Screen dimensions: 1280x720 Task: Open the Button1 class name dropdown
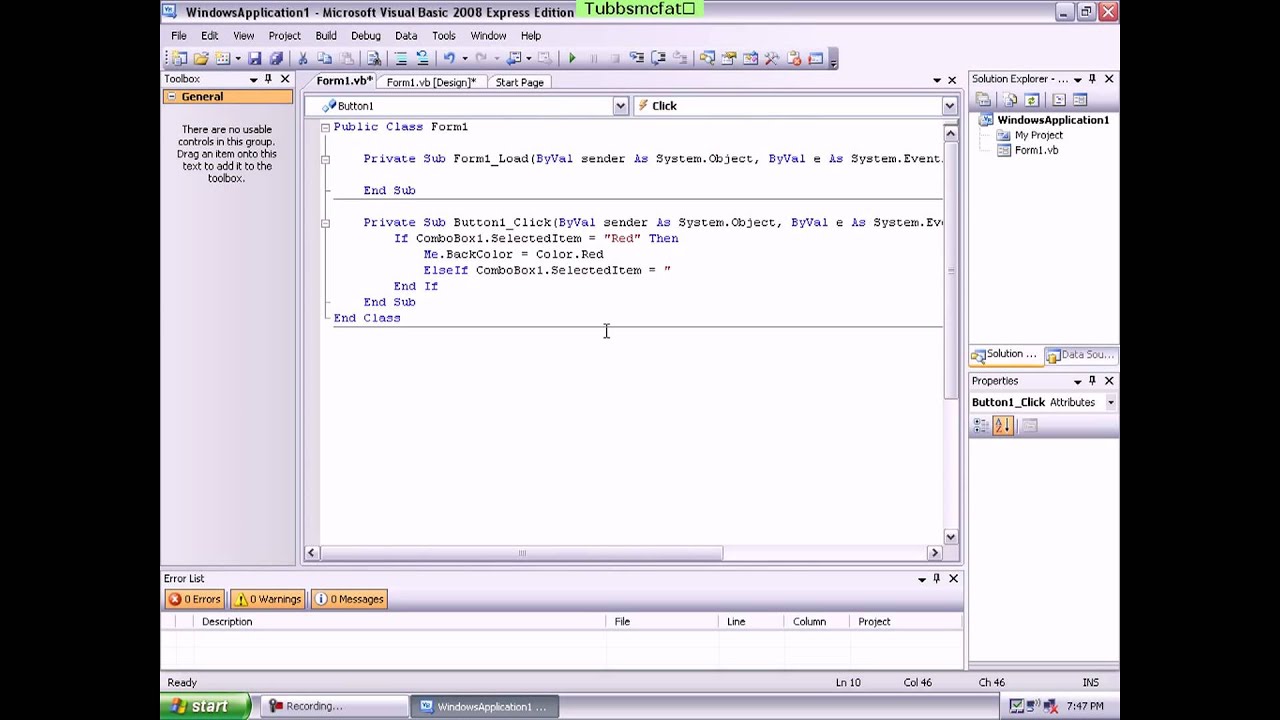coord(620,106)
